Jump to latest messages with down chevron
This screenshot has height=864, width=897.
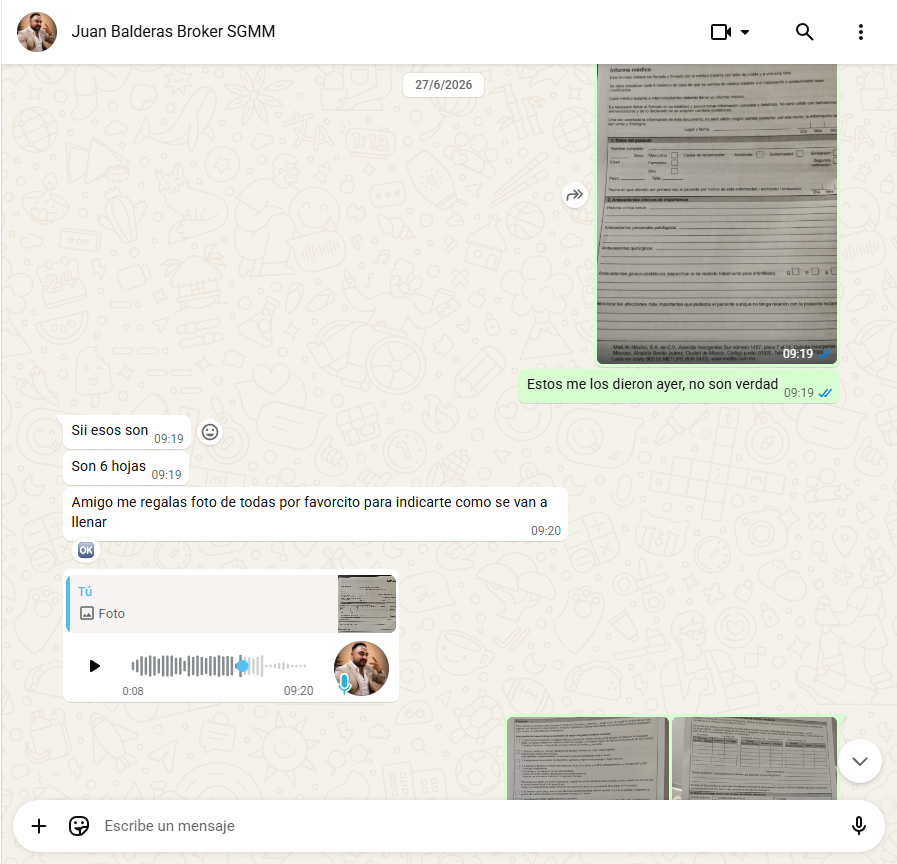click(860, 761)
